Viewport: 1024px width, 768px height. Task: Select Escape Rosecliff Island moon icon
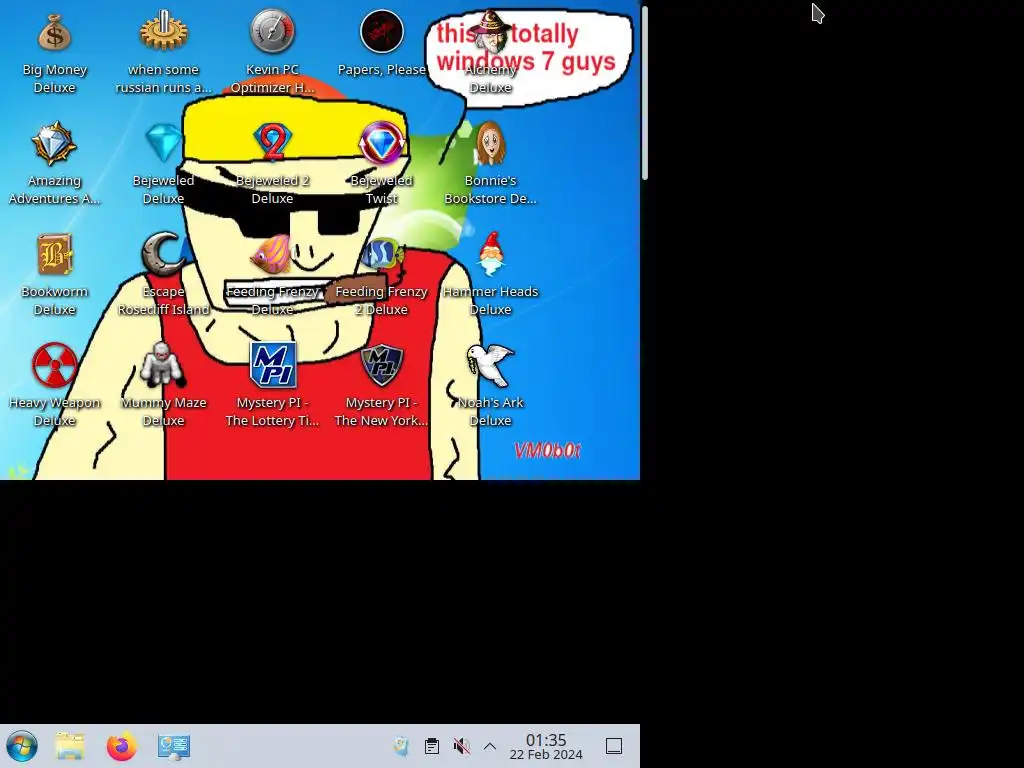coord(163,253)
